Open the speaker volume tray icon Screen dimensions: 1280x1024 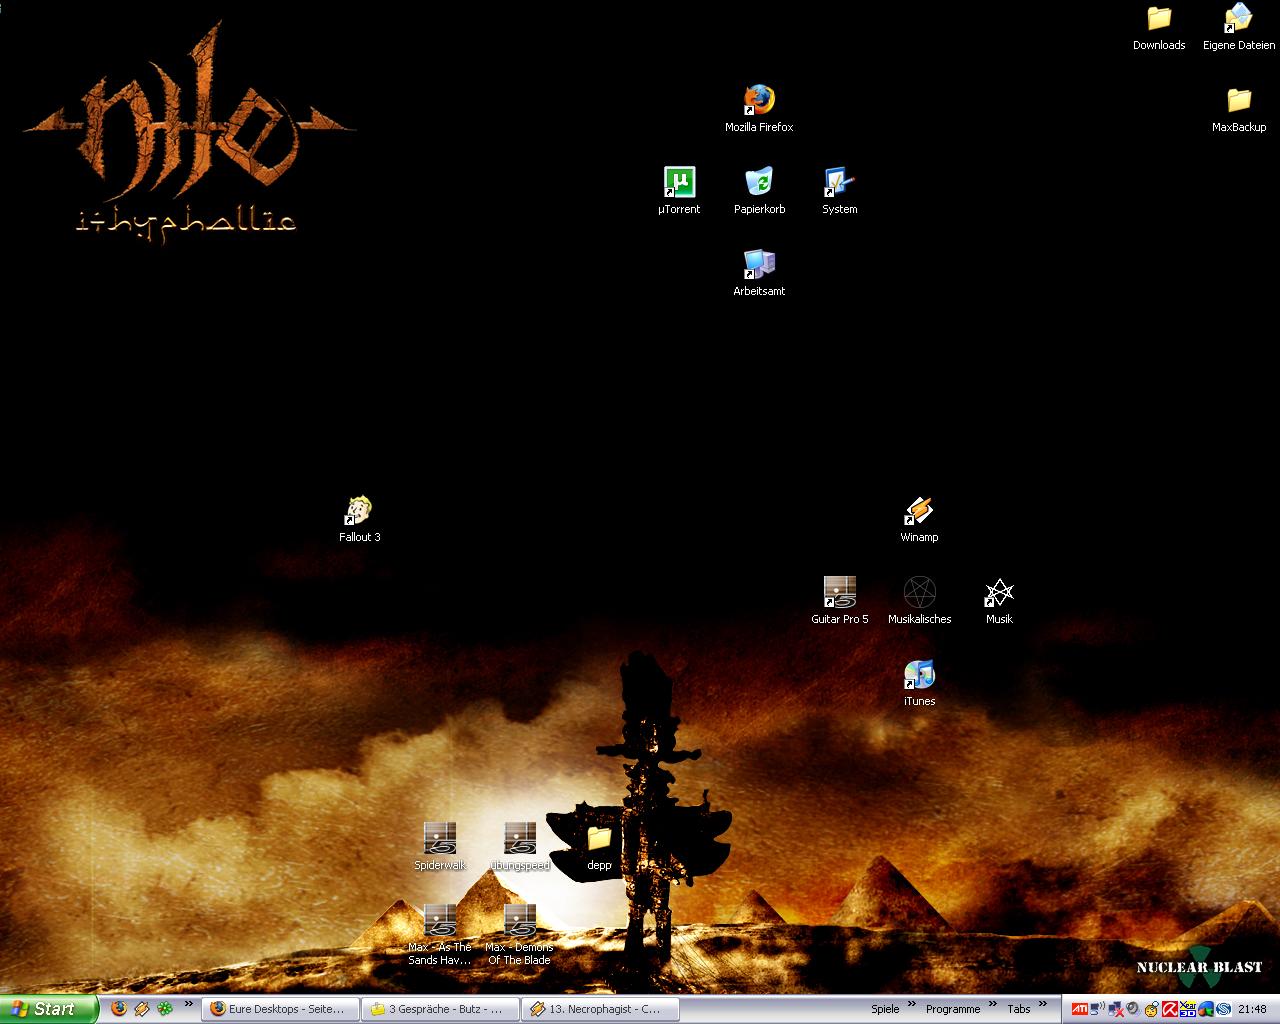click(1132, 1008)
